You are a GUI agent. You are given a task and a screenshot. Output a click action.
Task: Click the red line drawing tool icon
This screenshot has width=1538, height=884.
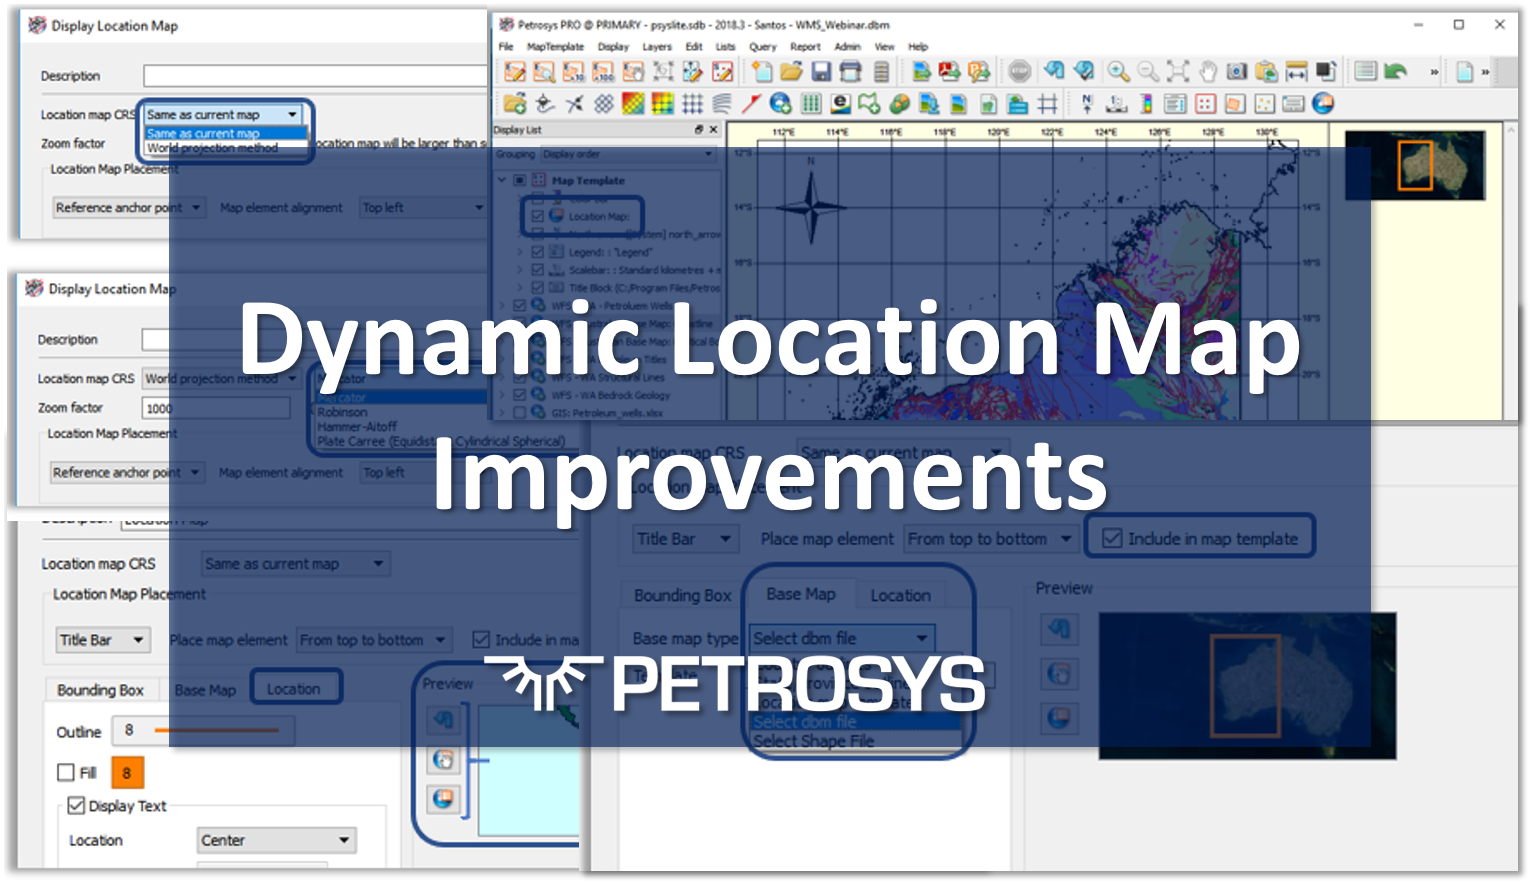[751, 103]
